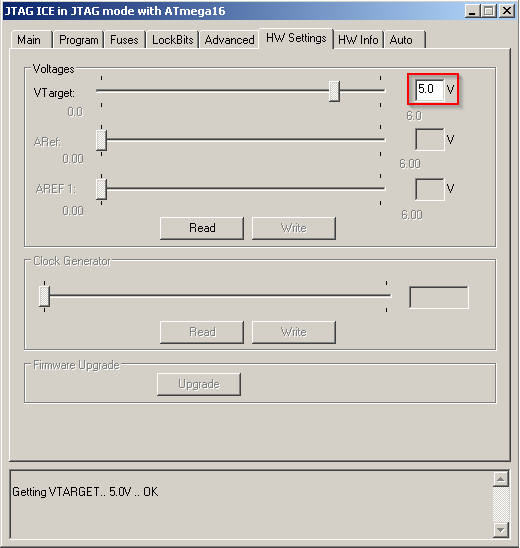
Task: Click the log scrollbar up arrow
Action: pyautogui.click(x=500, y=479)
